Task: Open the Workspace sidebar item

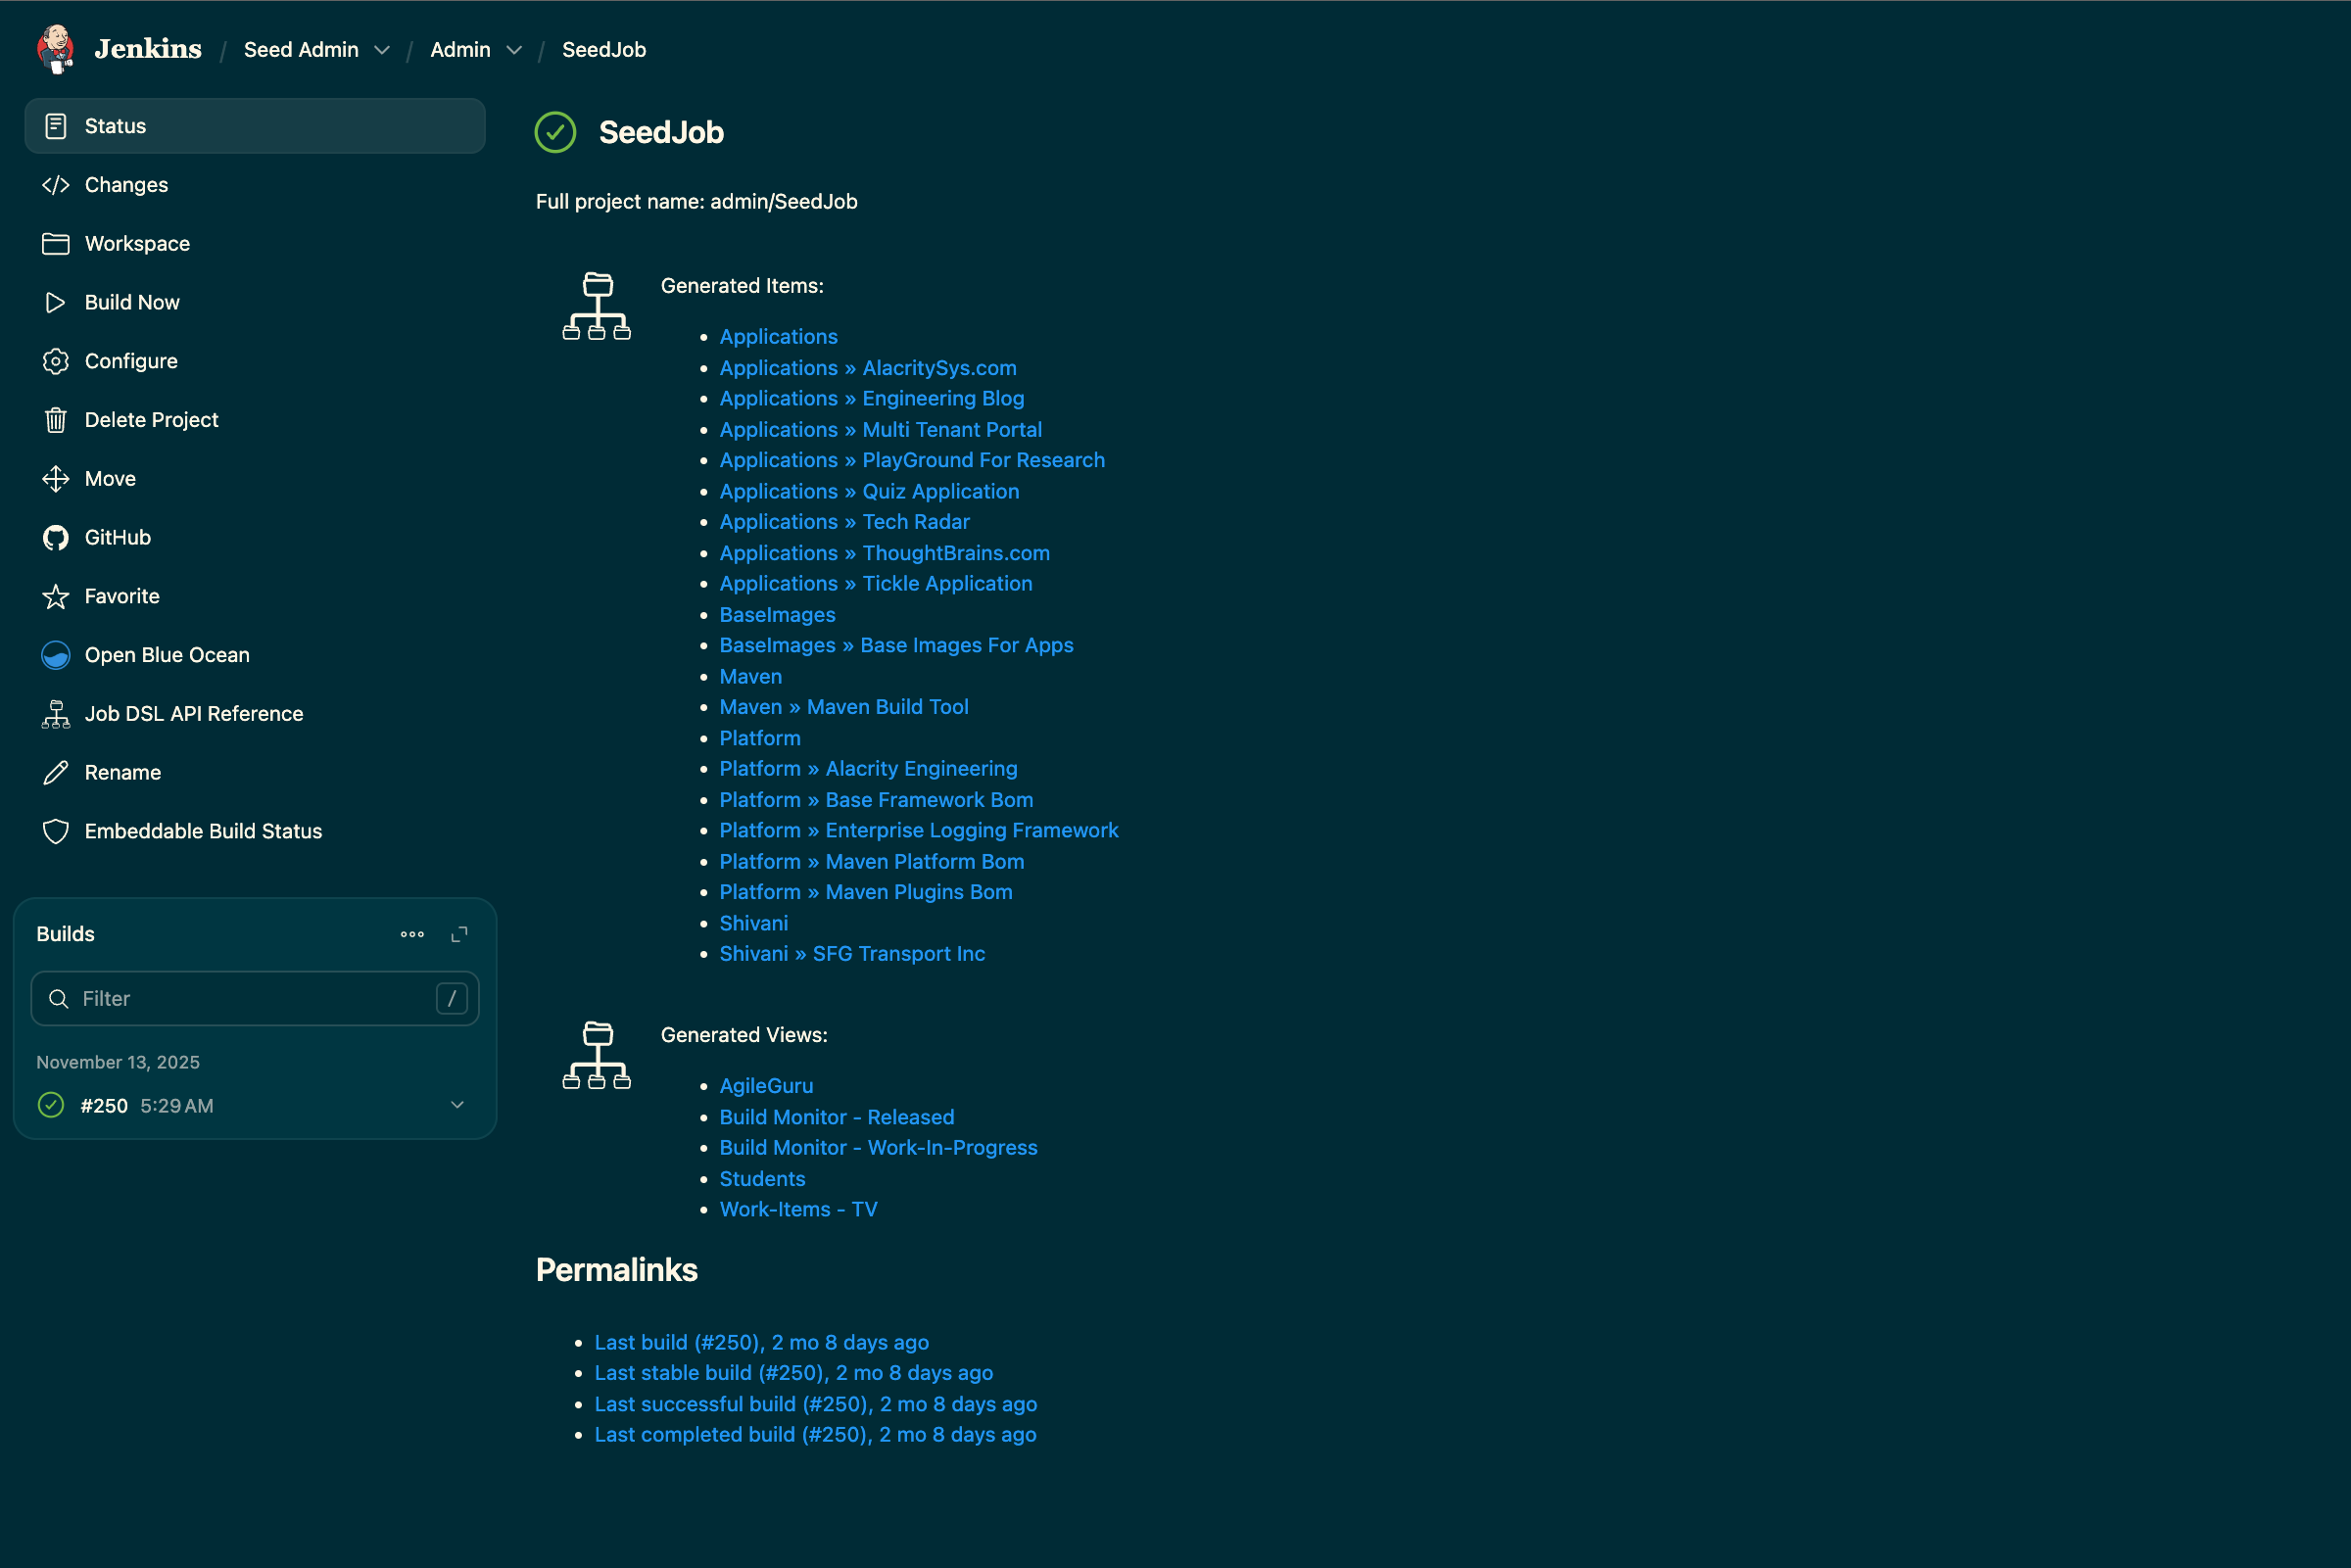Action: click(x=137, y=244)
